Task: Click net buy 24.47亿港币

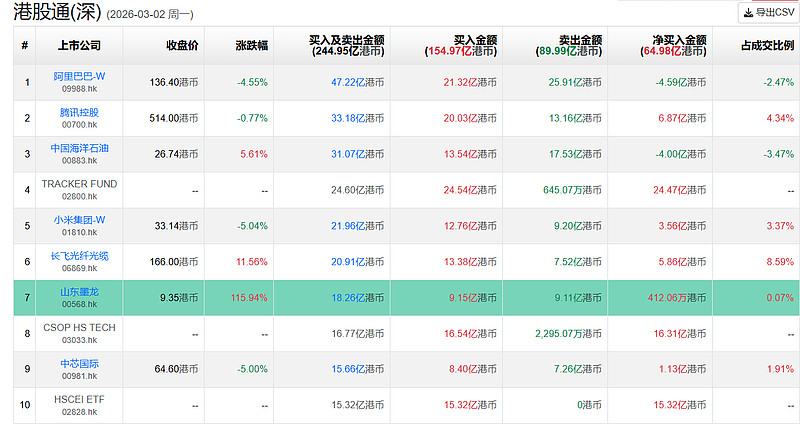Action: click(x=680, y=190)
